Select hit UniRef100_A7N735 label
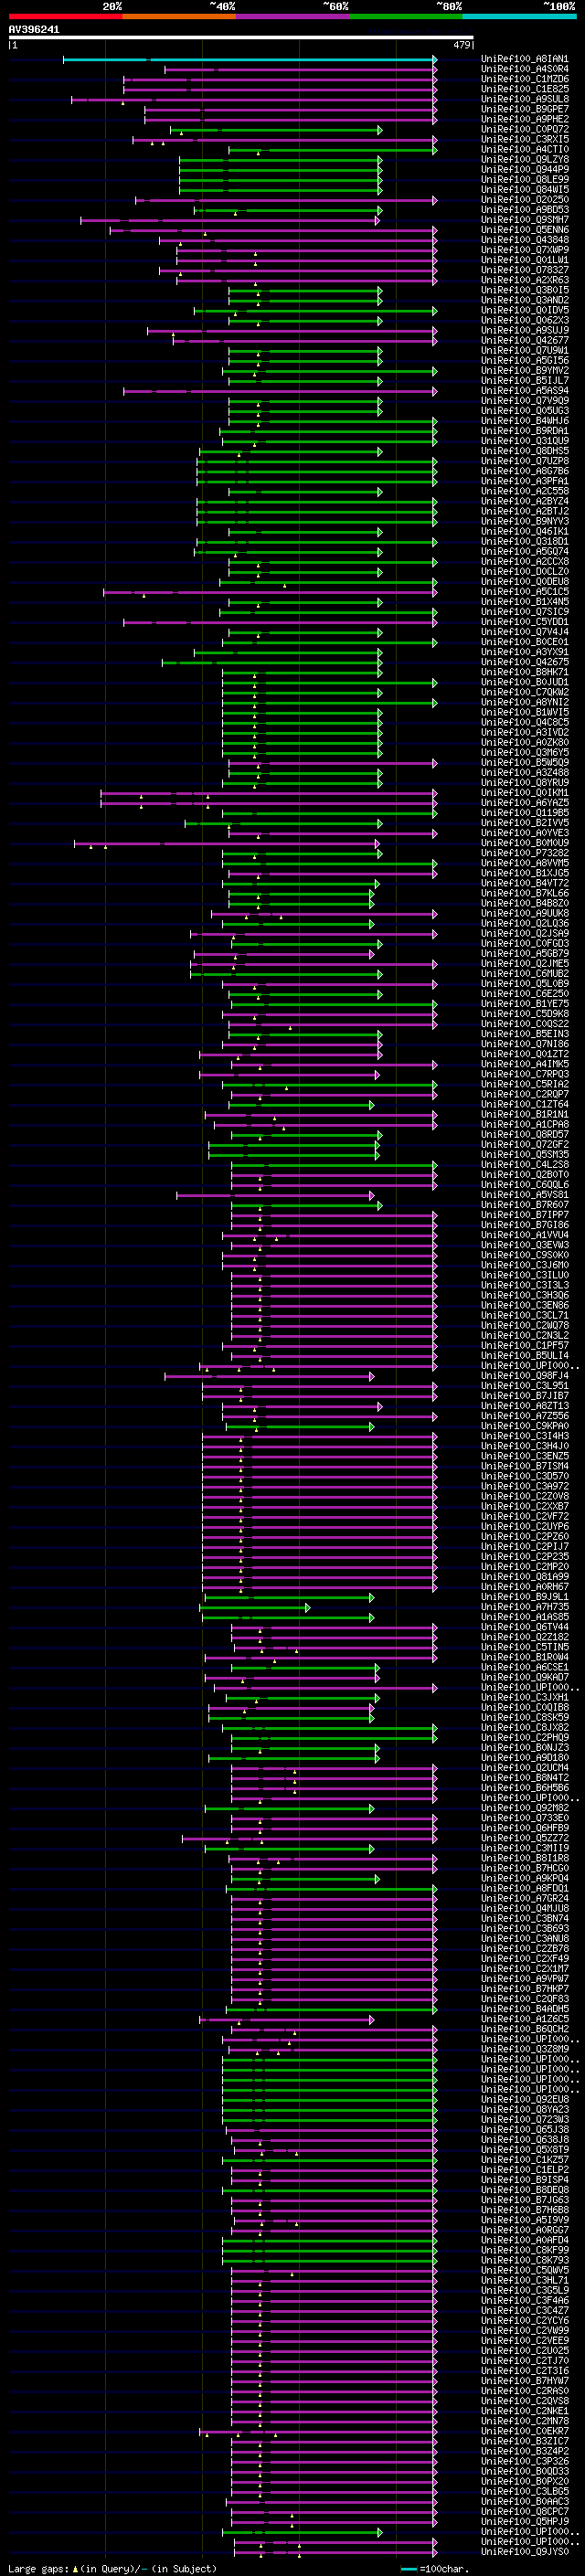This screenshot has height=2576, width=585. 525,1607
